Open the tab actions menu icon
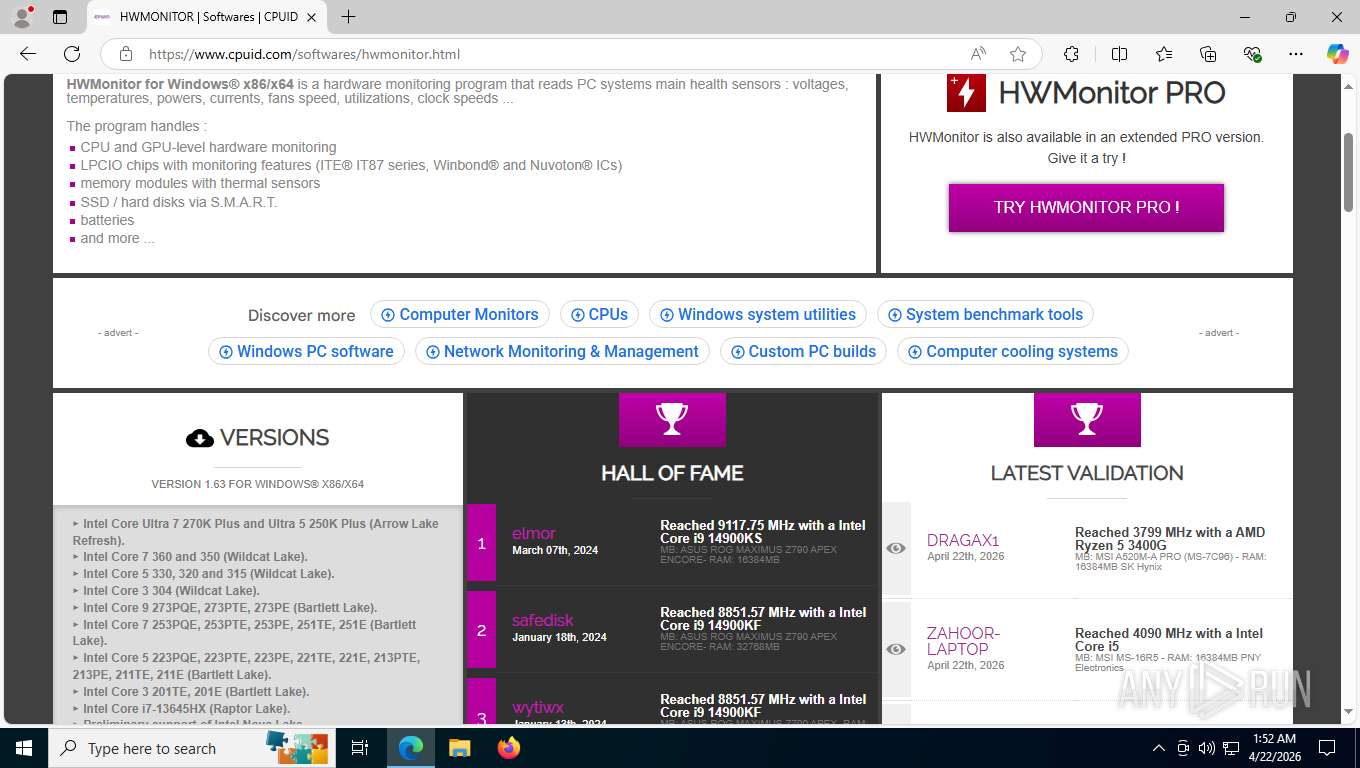The height and width of the screenshot is (768, 1360). (x=60, y=17)
